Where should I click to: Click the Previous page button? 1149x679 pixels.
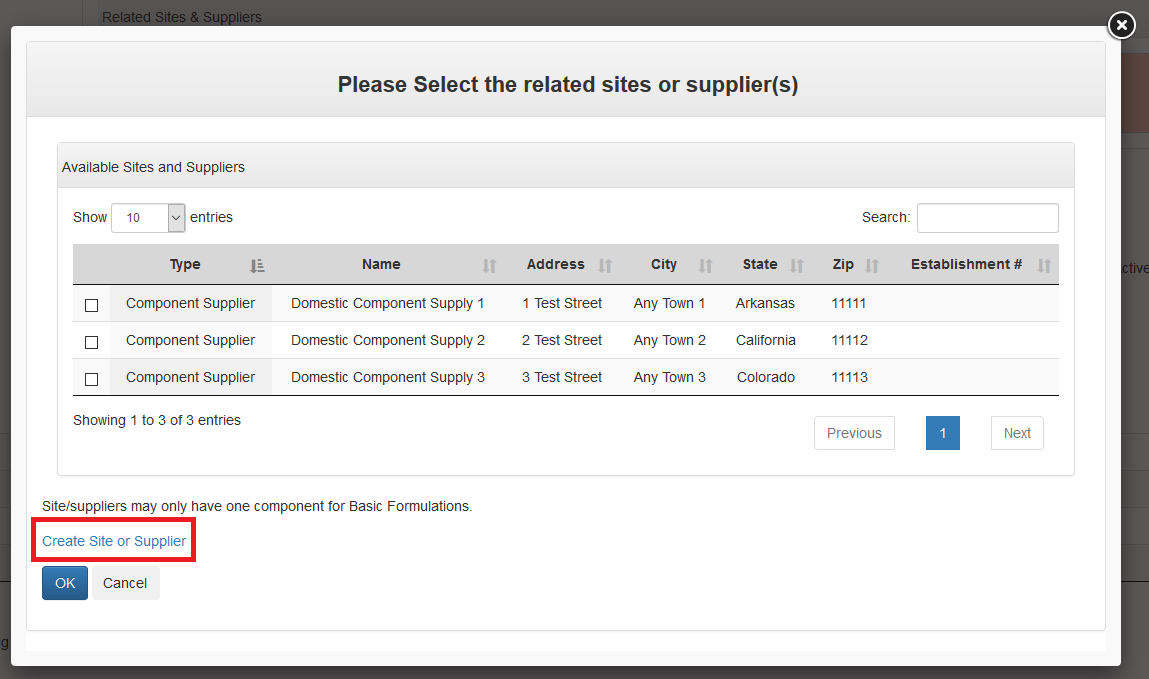point(854,433)
